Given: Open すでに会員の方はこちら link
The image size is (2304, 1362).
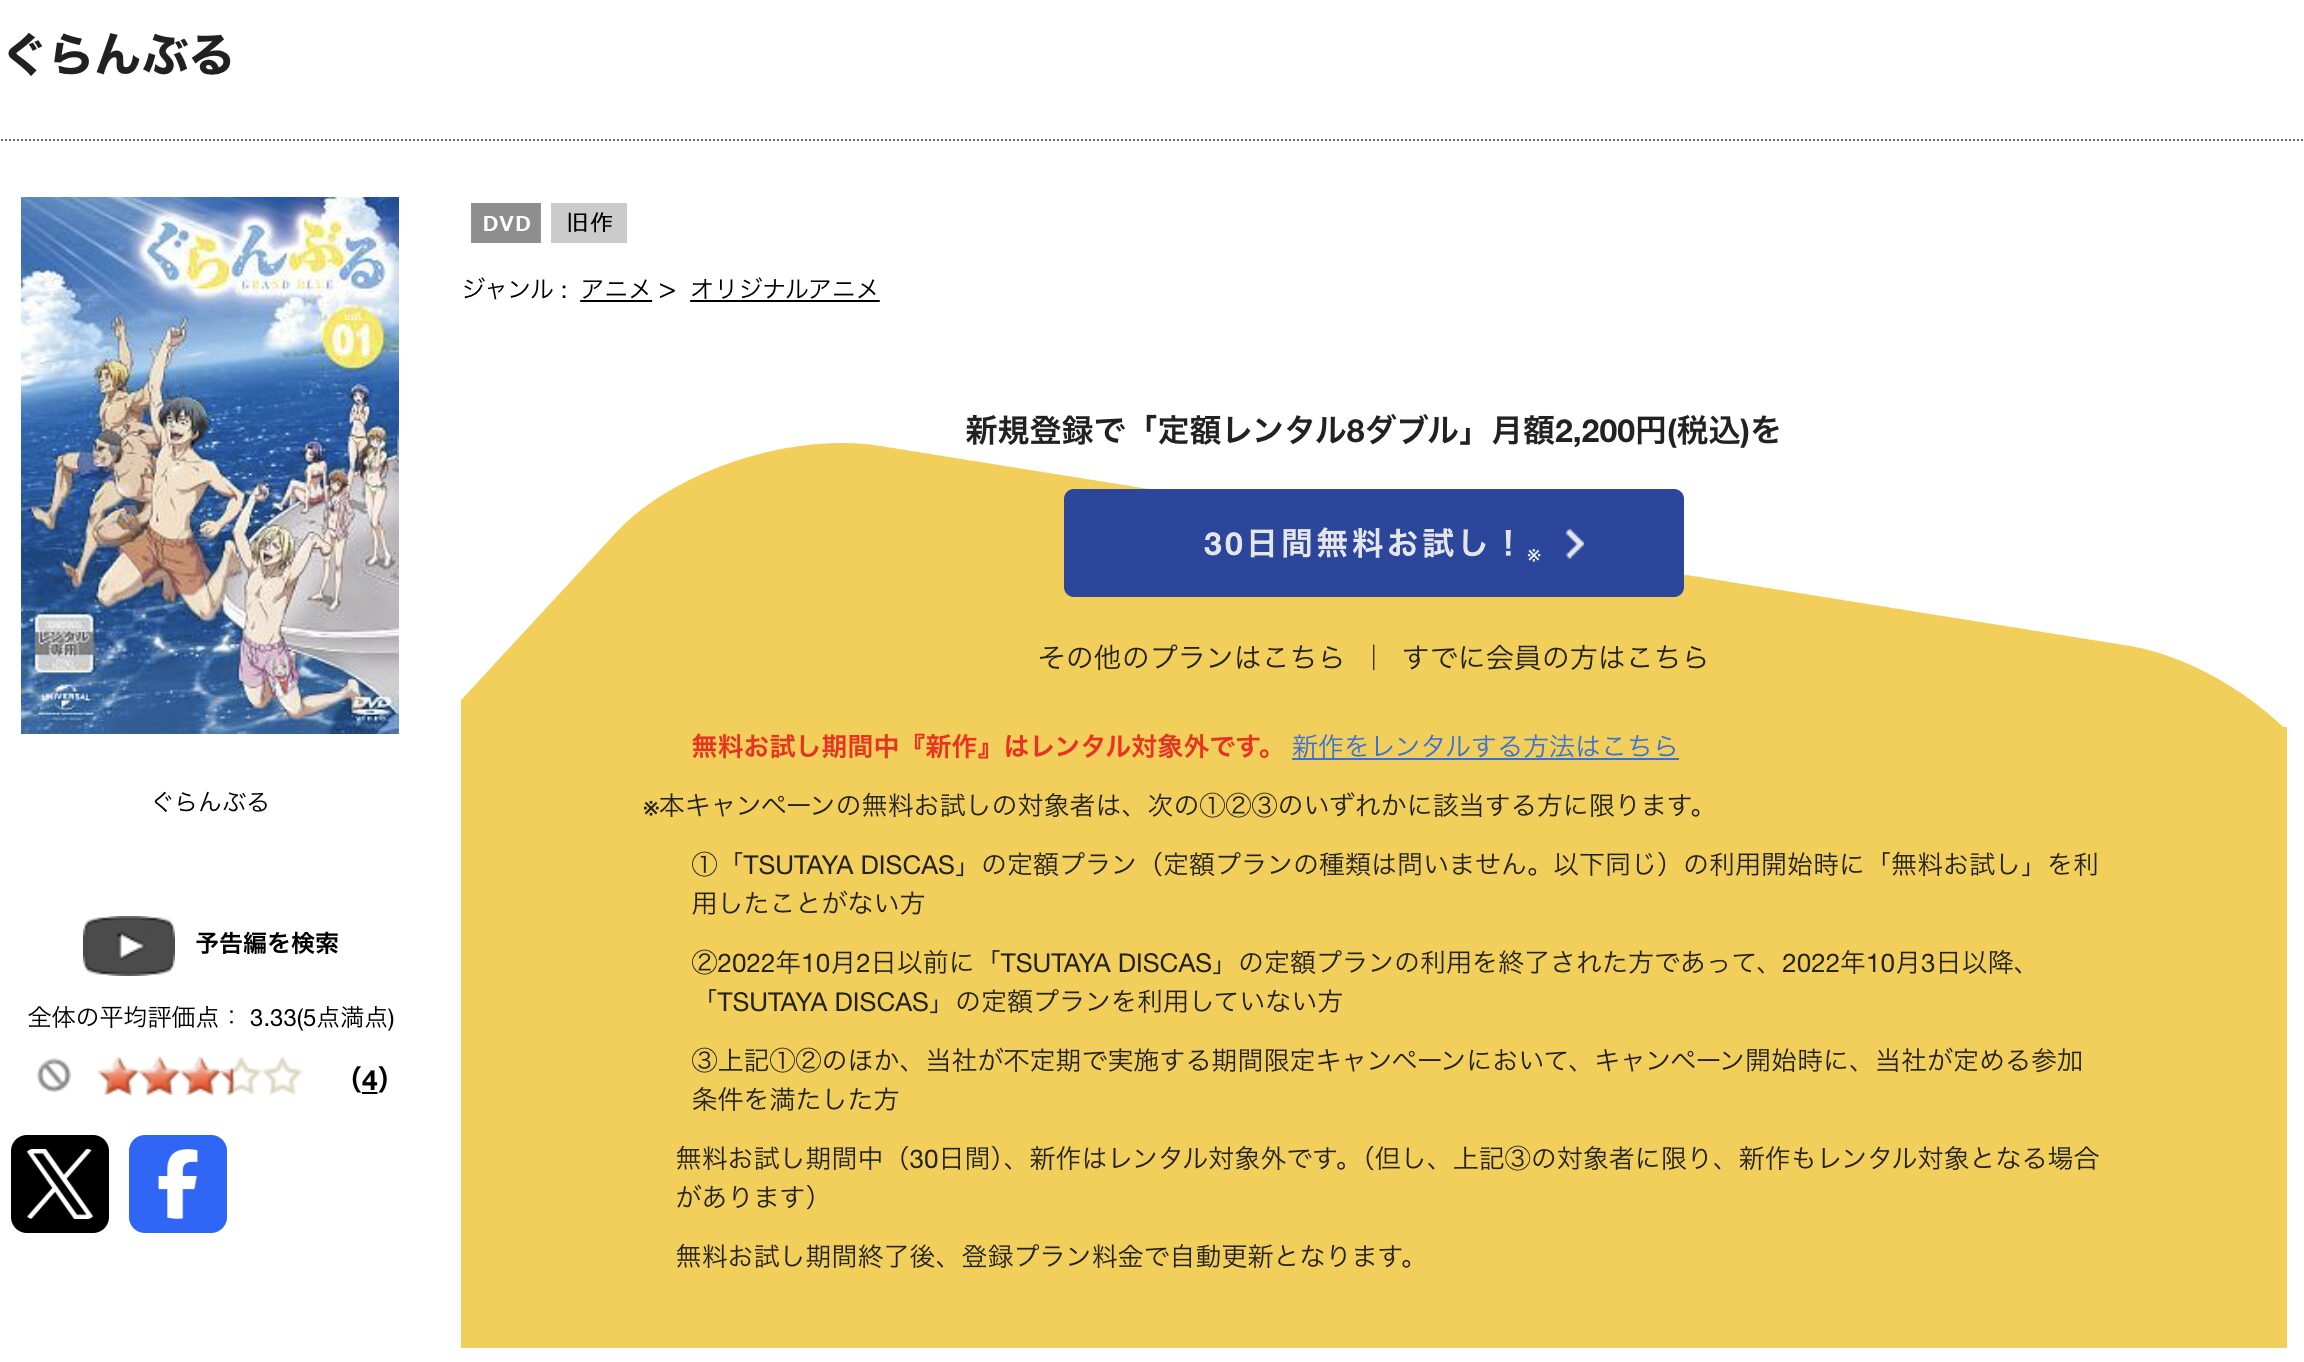Looking at the screenshot, I should point(1555,657).
